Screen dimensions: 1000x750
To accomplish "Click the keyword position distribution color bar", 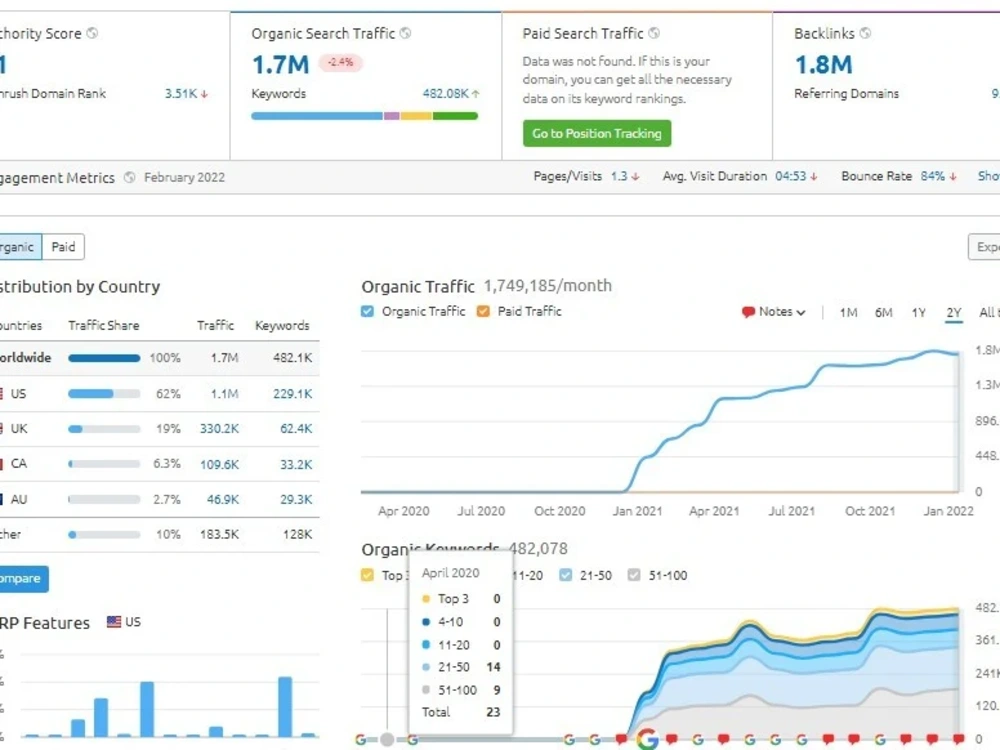I will pyautogui.click(x=364, y=116).
